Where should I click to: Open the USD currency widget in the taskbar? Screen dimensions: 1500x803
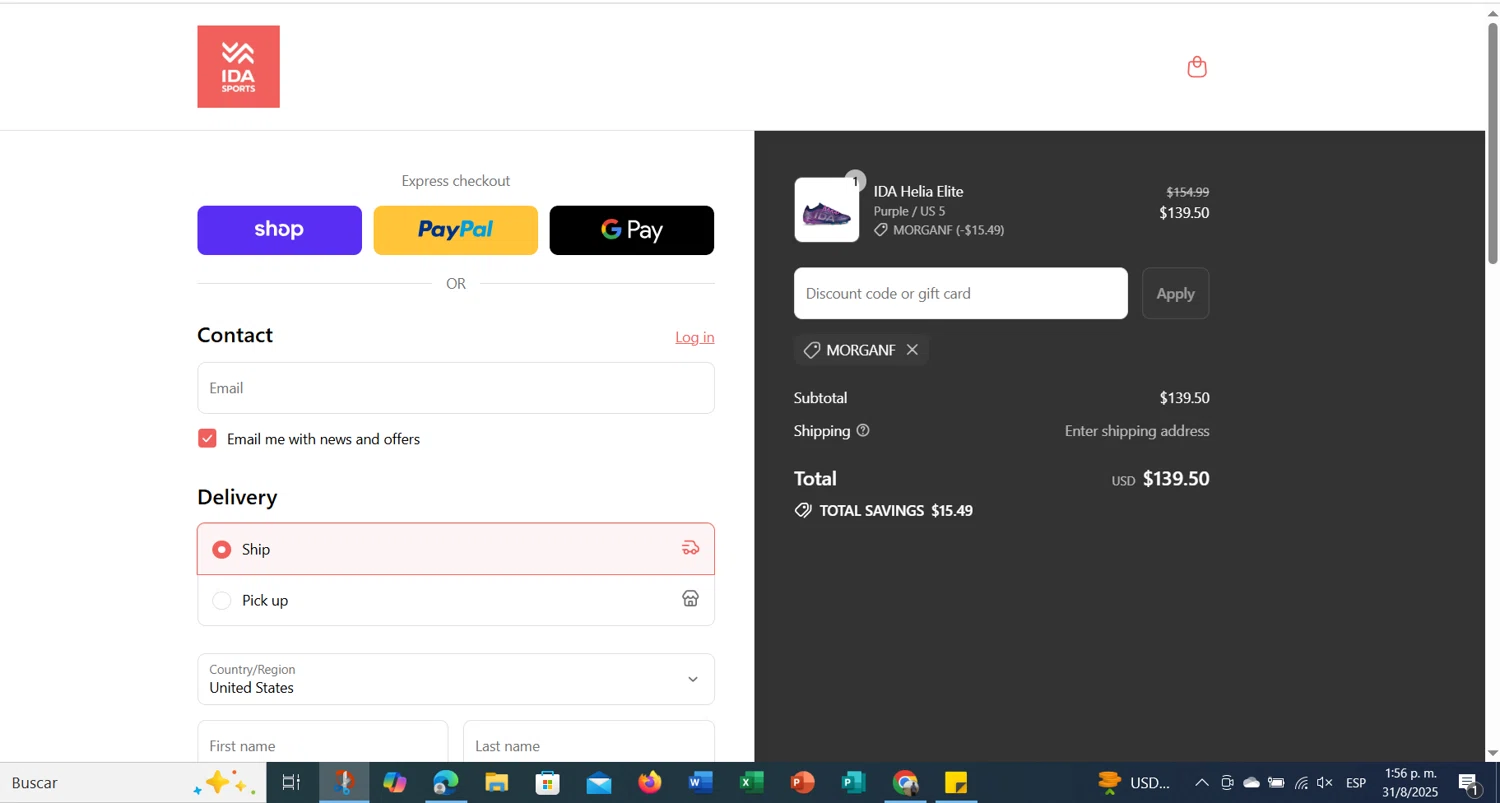coord(1134,783)
